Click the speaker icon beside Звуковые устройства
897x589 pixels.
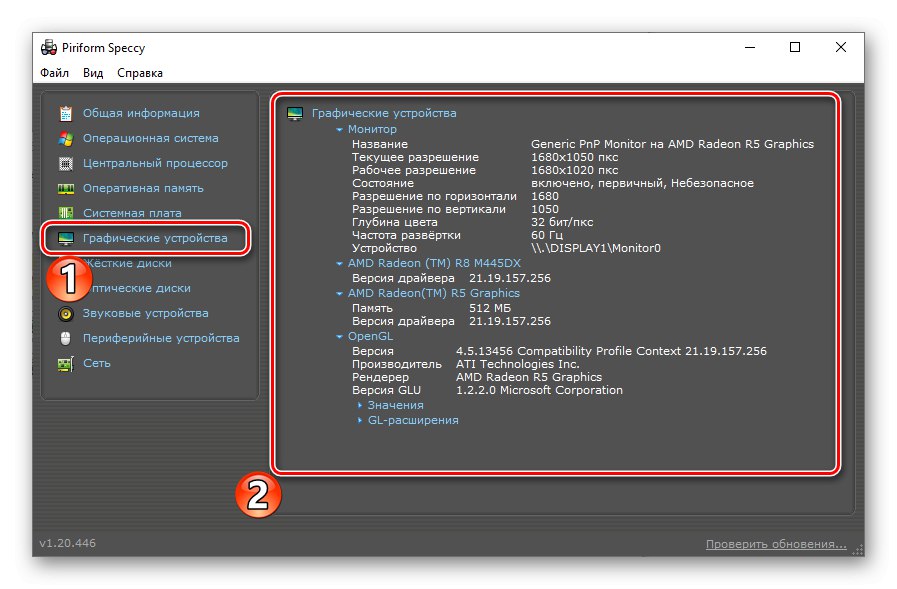[66, 313]
